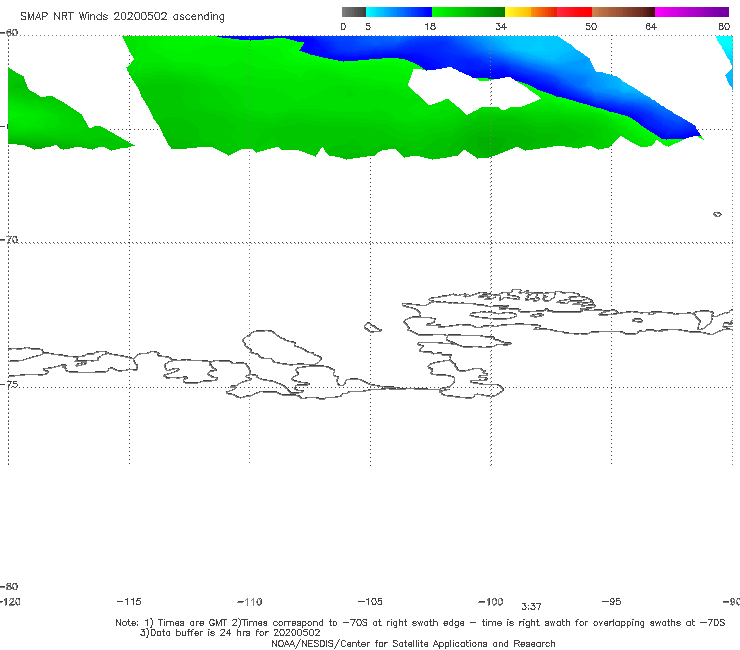Screen dimensions: 740x650
Task: Click the colorbar label "18"
Action: click(430, 26)
